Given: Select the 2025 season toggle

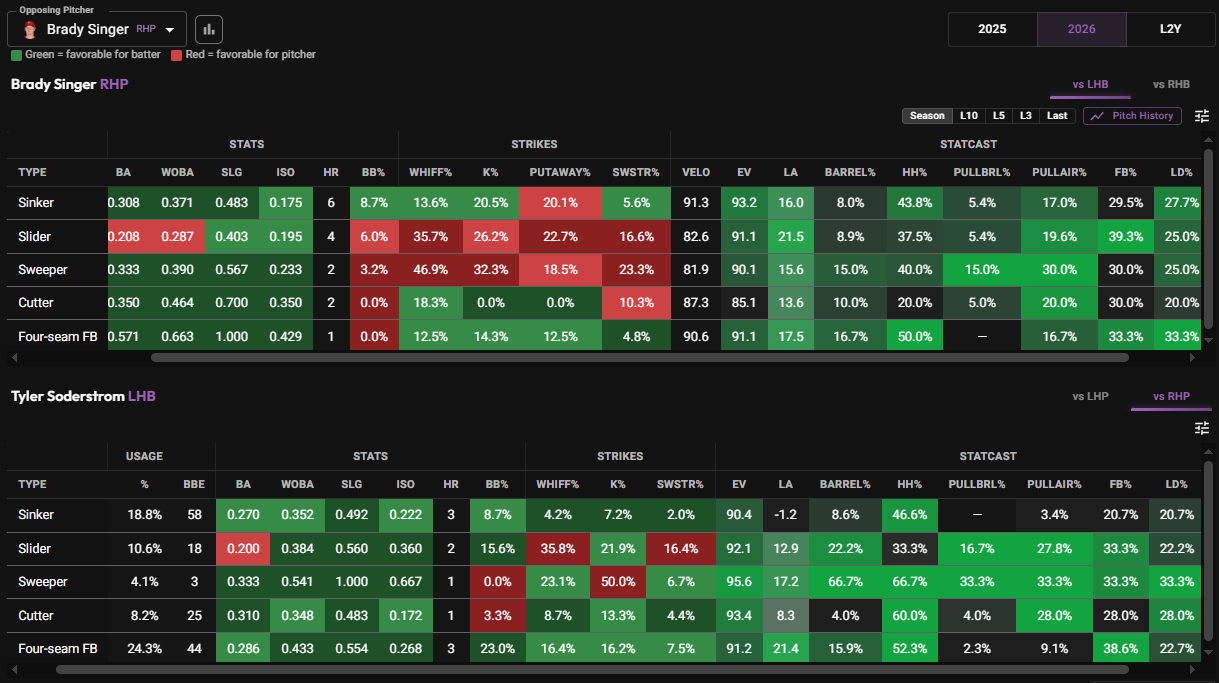Looking at the screenshot, I should pos(992,29).
